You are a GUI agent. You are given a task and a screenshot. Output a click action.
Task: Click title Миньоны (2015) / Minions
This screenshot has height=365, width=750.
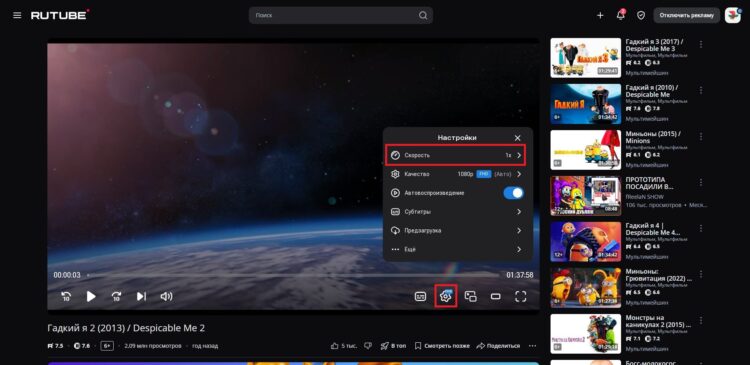[x=653, y=137]
